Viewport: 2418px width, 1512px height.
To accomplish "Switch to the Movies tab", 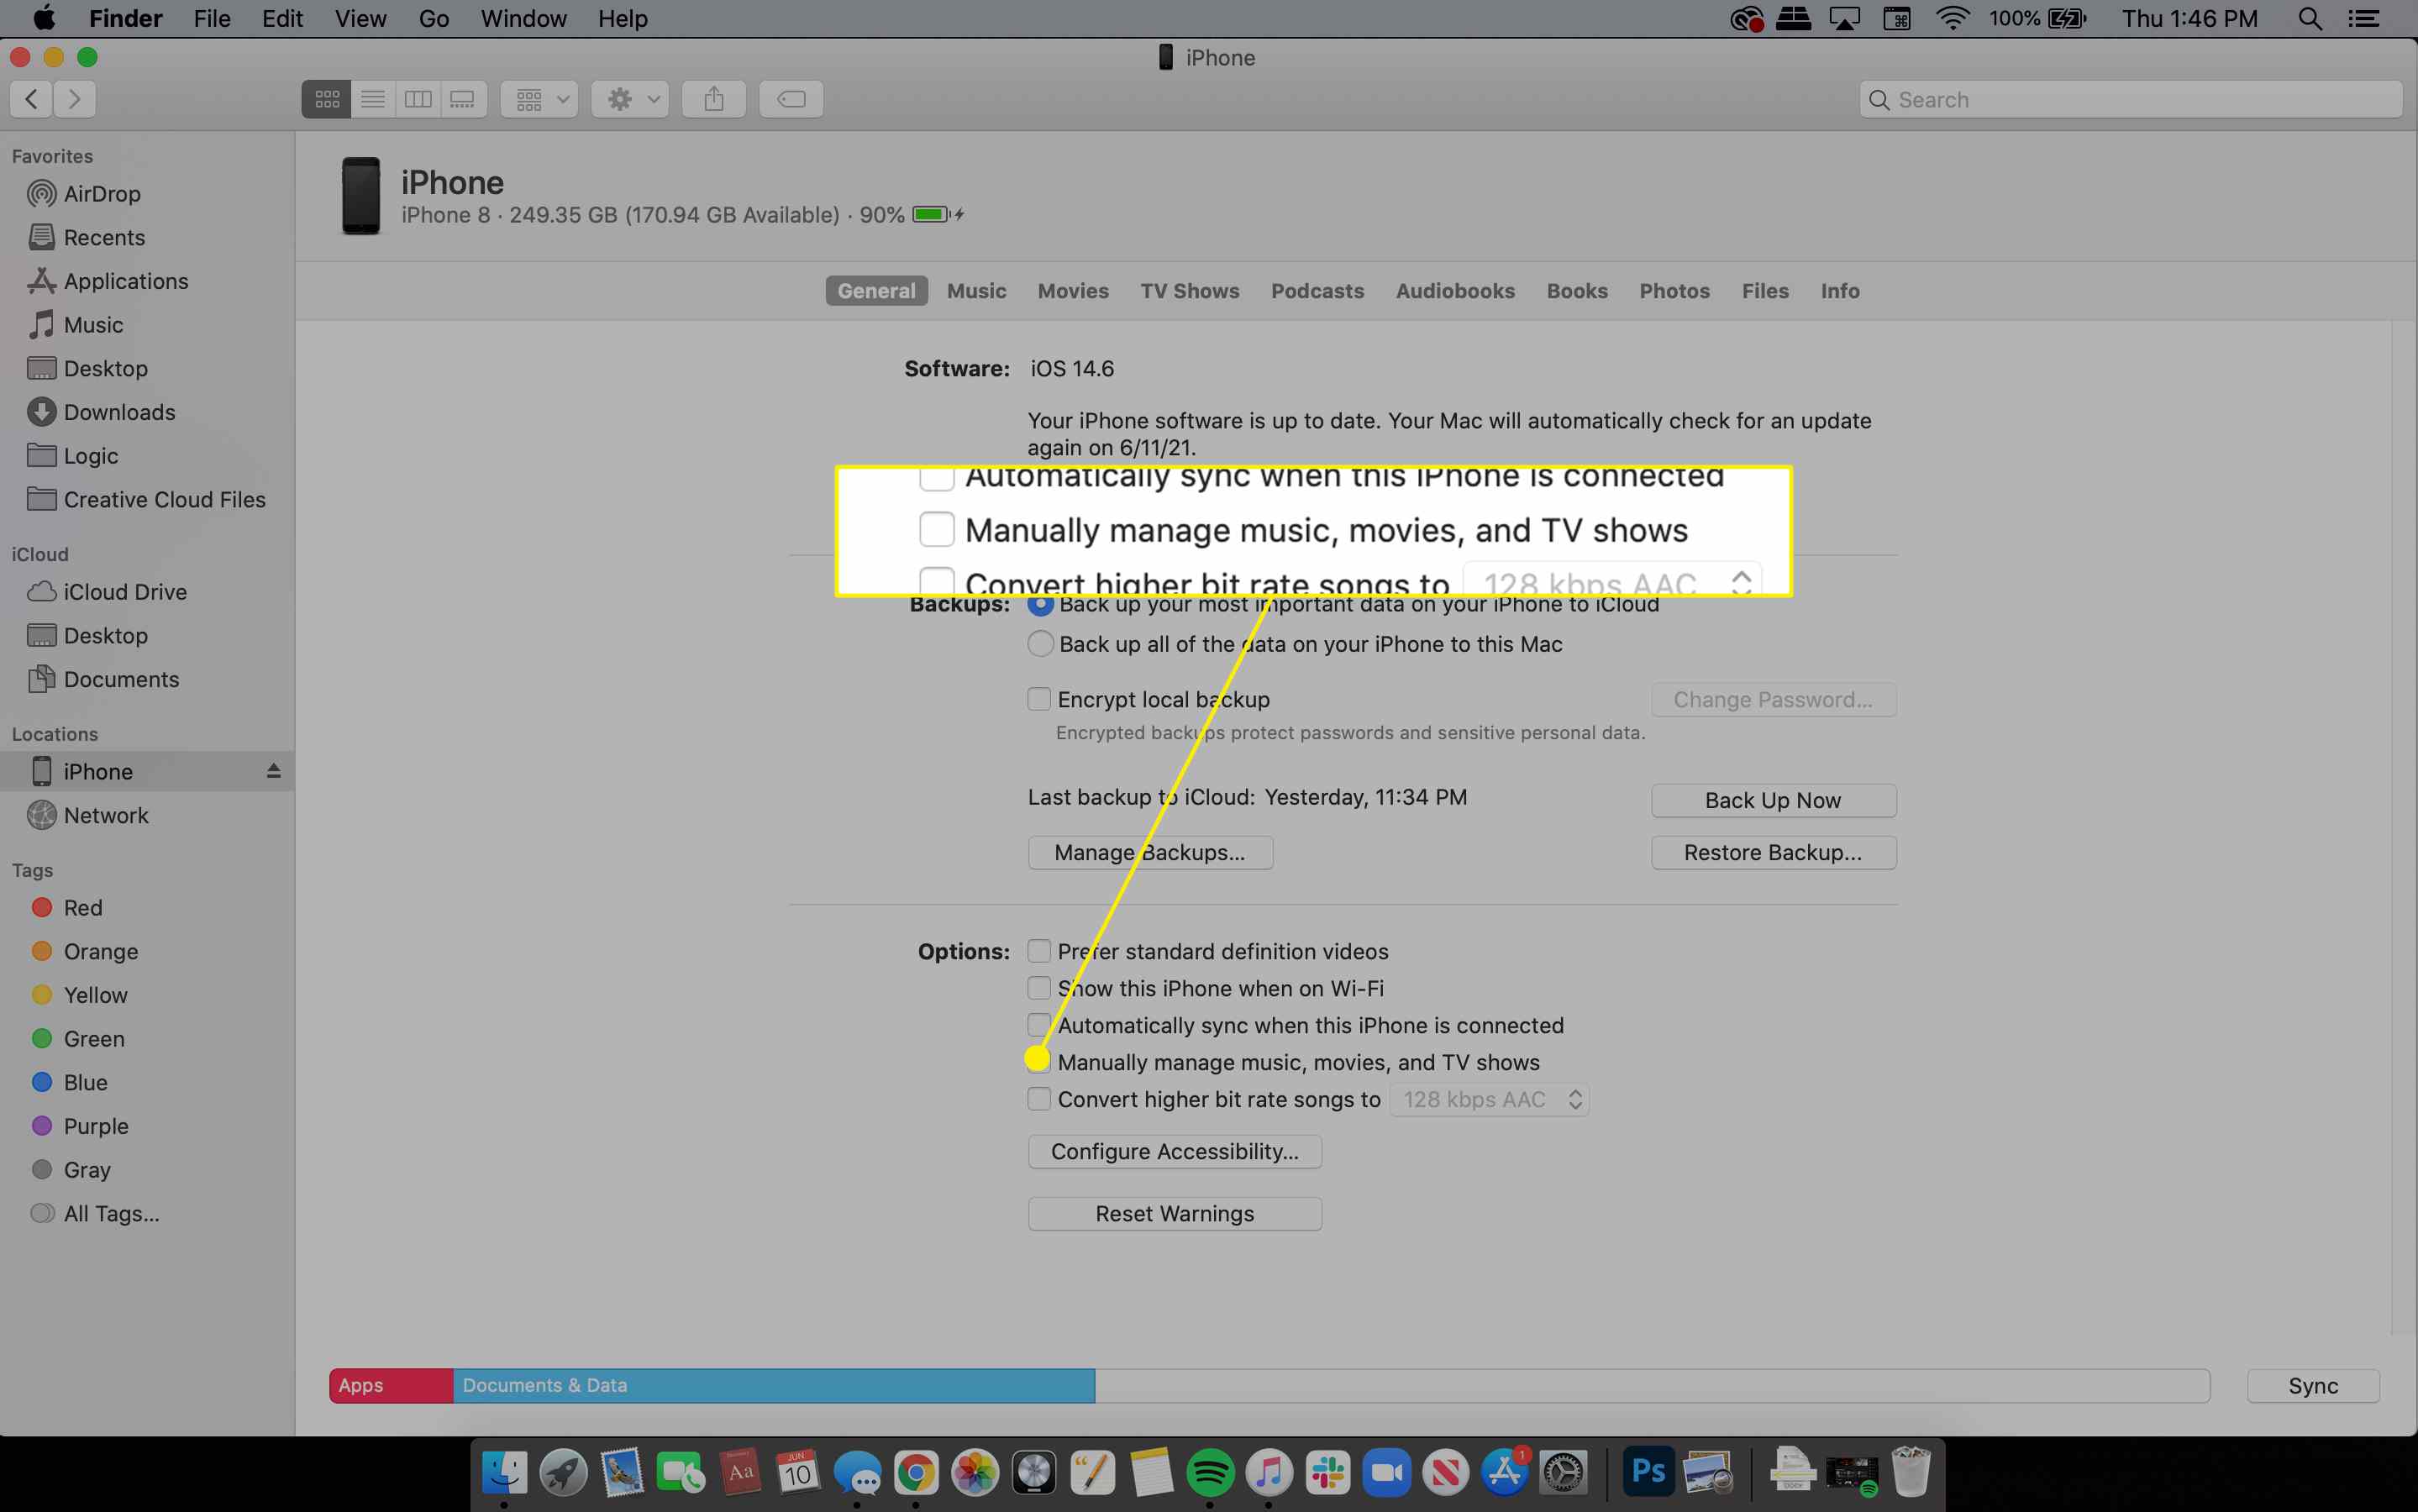I will click(x=1073, y=291).
